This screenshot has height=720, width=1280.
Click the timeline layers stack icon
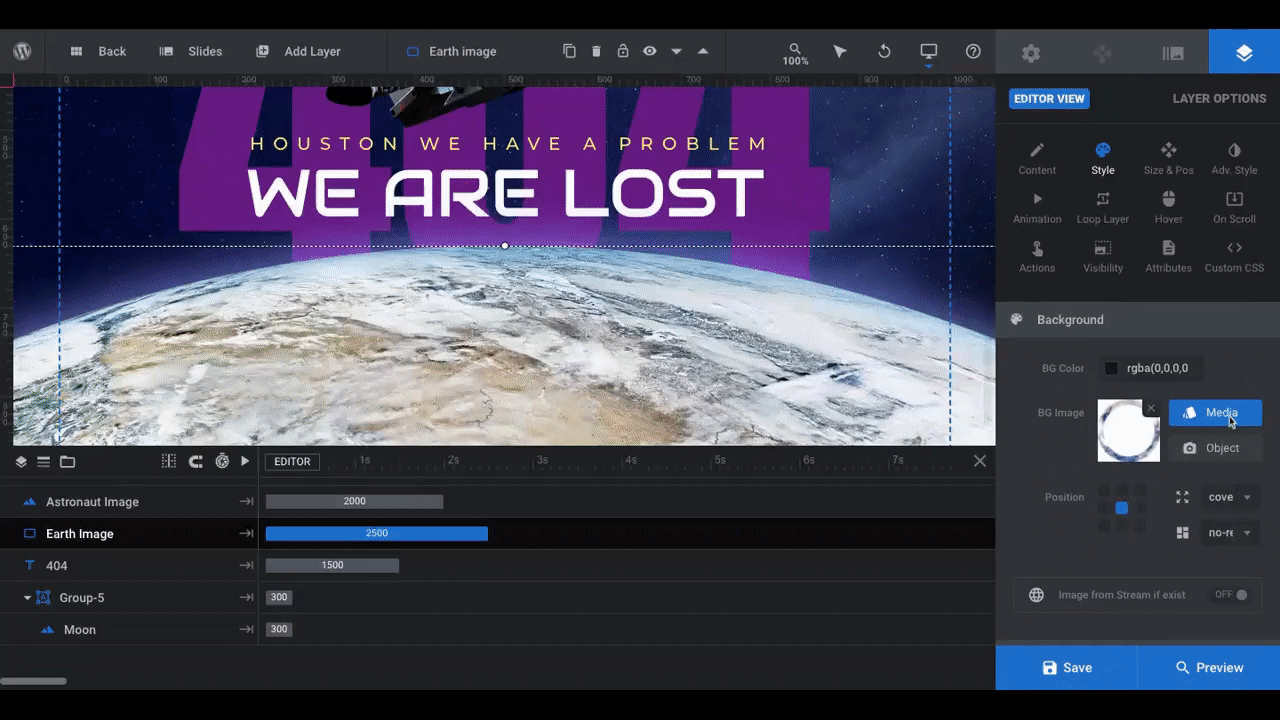pos(21,462)
